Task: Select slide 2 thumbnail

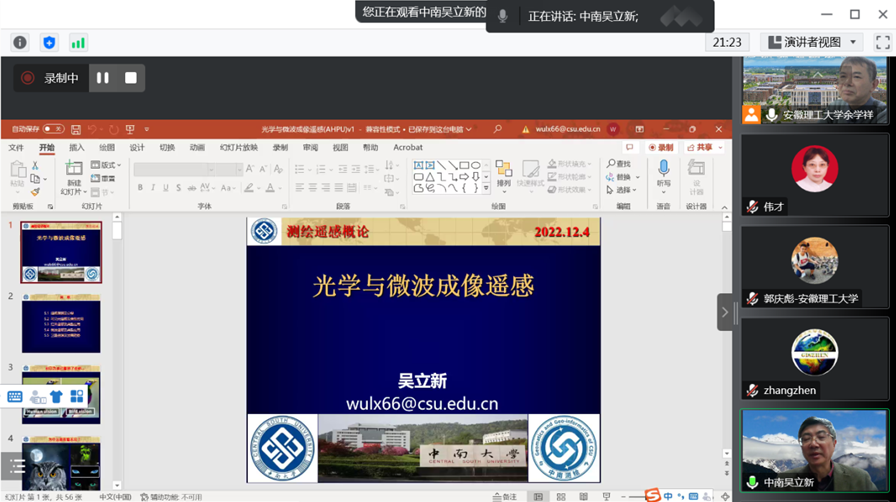Action: tap(61, 323)
